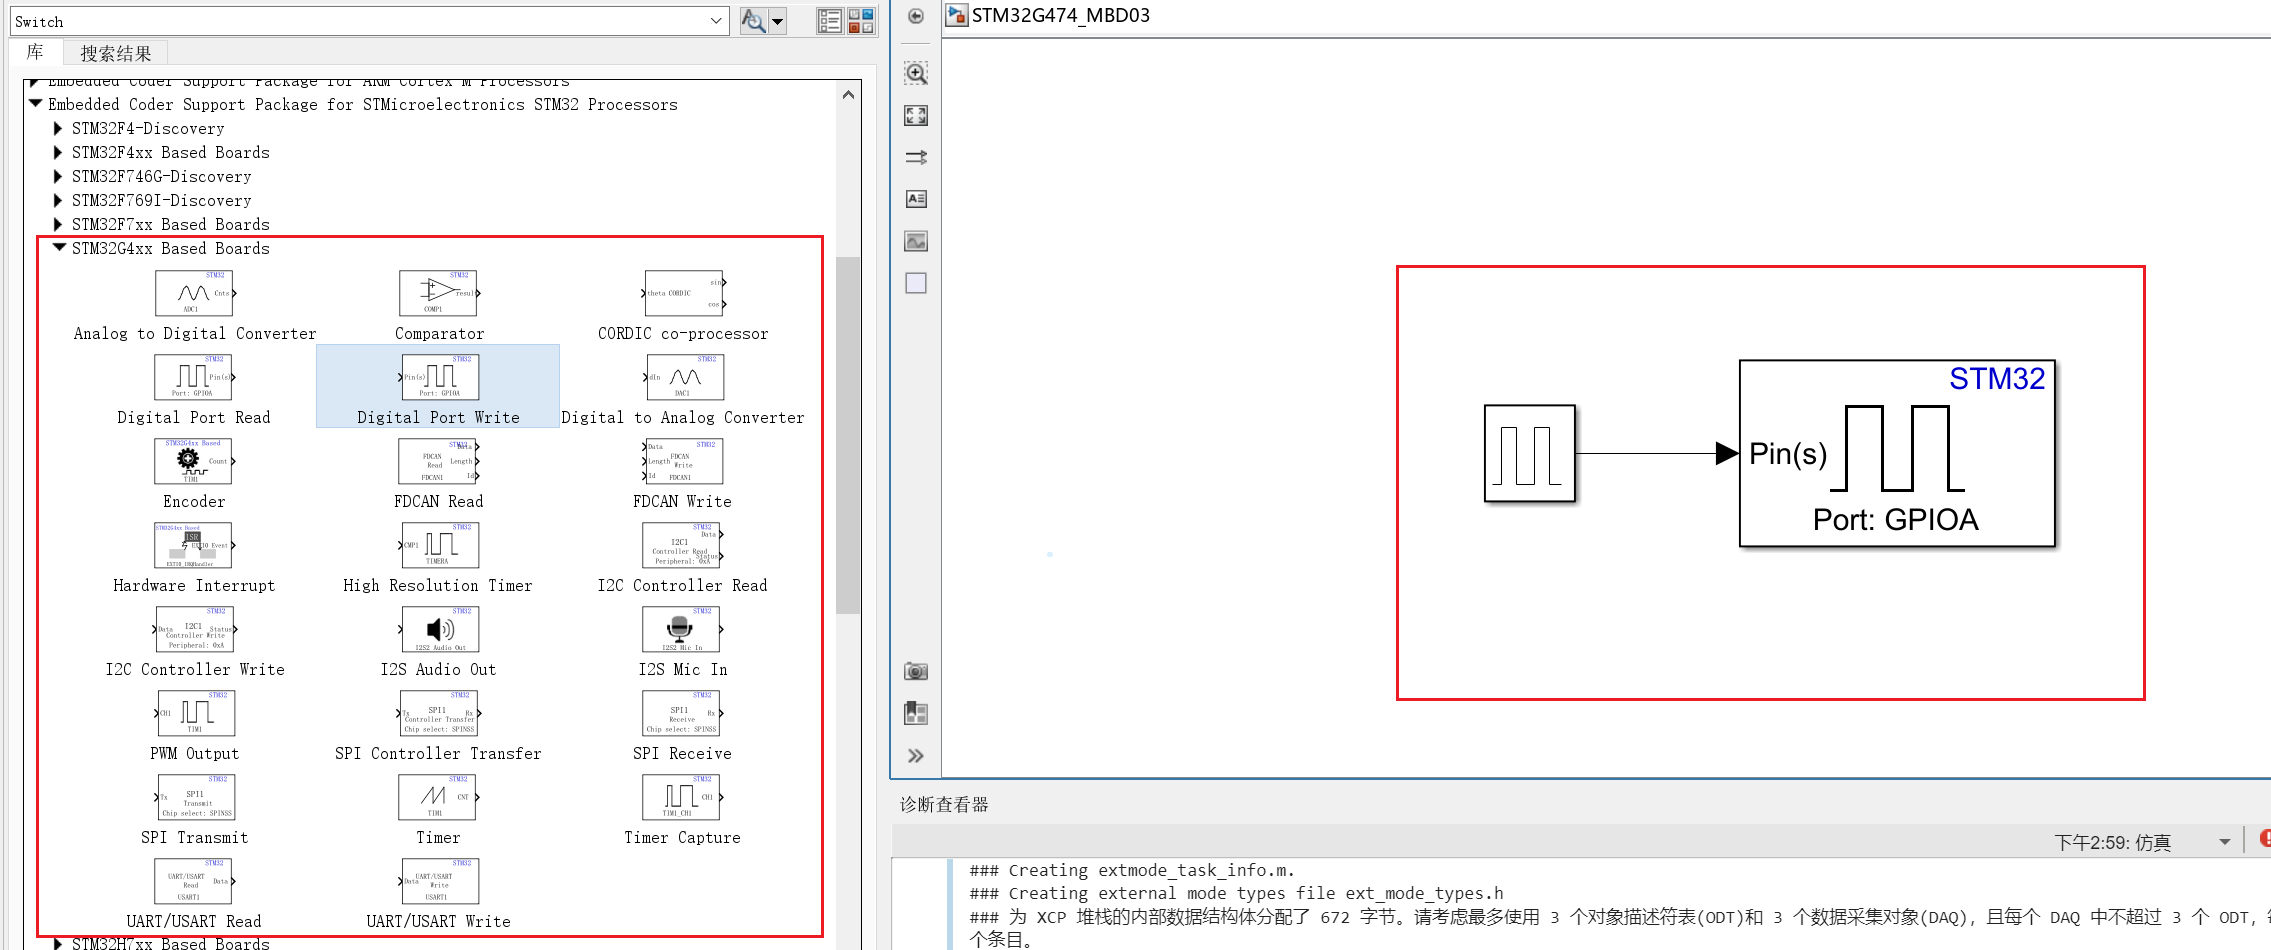Select the SPI Controller Transfer block
The width and height of the screenshot is (2271, 950).
pyautogui.click(x=438, y=713)
